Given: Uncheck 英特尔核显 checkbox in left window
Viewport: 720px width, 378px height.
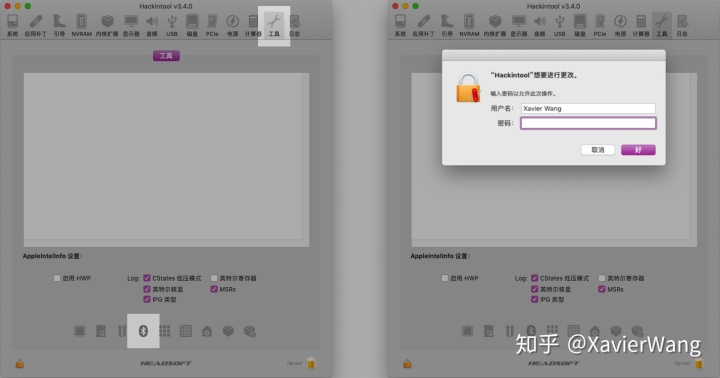Looking at the screenshot, I should (x=147, y=289).
